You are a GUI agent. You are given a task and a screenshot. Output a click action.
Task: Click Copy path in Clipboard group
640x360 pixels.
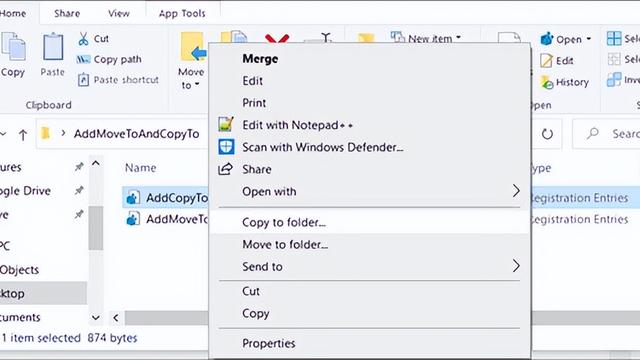tap(109, 60)
